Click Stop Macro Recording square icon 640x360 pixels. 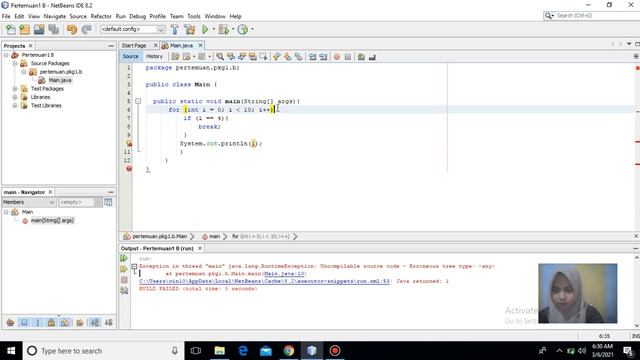point(348,57)
